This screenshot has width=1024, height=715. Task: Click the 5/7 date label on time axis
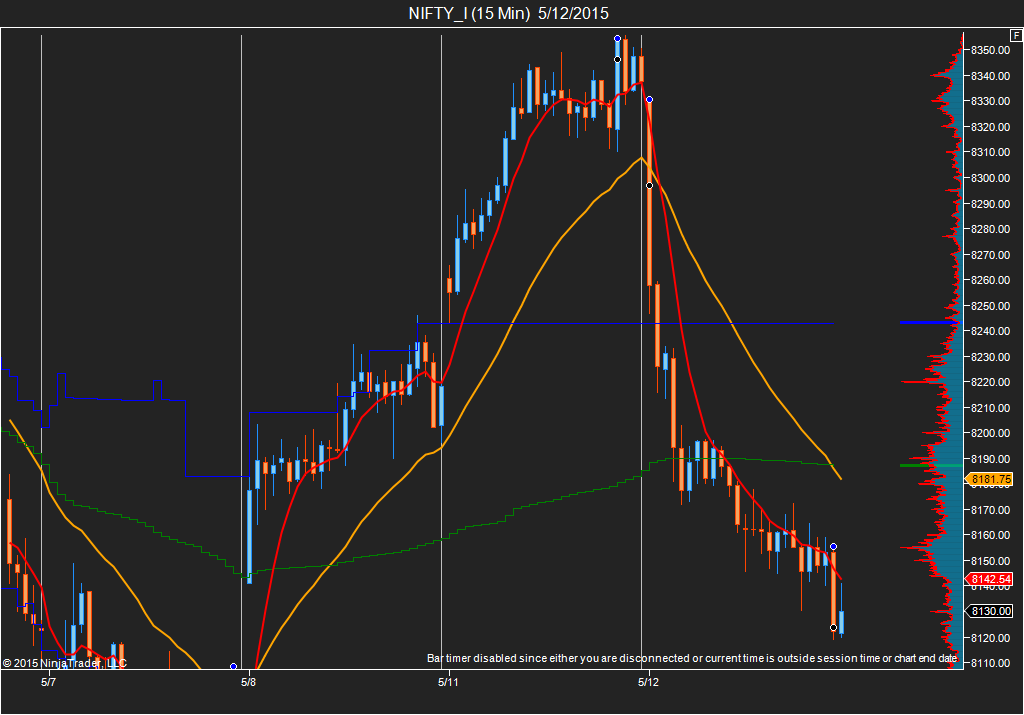(48, 682)
